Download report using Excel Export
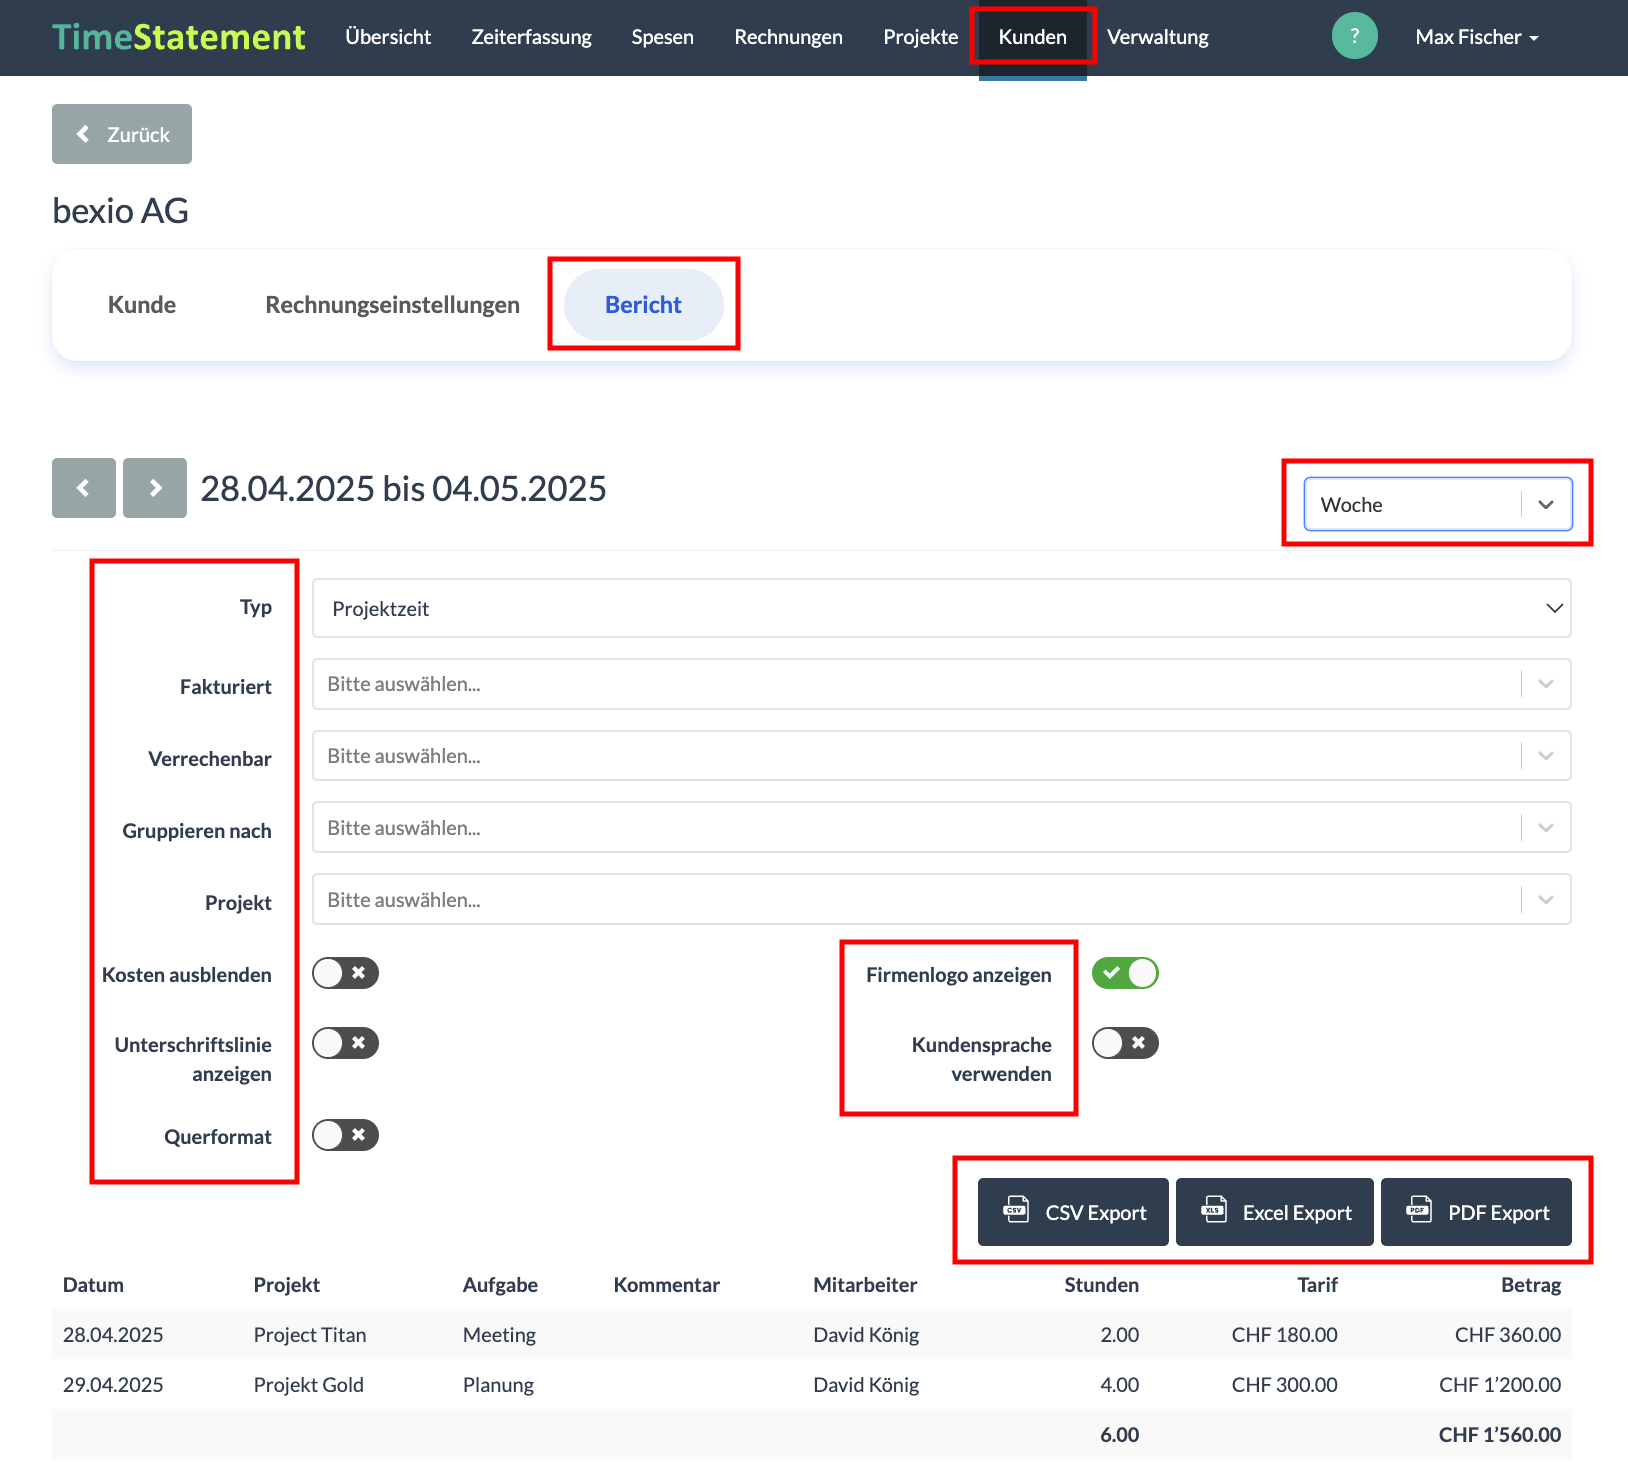This screenshot has height=1476, width=1628. tap(1274, 1212)
